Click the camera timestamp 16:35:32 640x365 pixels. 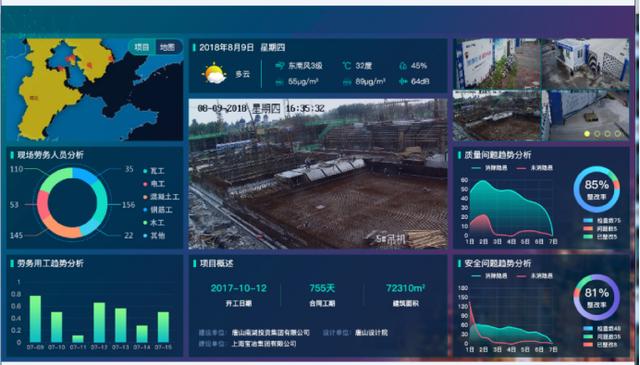tap(305, 108)
